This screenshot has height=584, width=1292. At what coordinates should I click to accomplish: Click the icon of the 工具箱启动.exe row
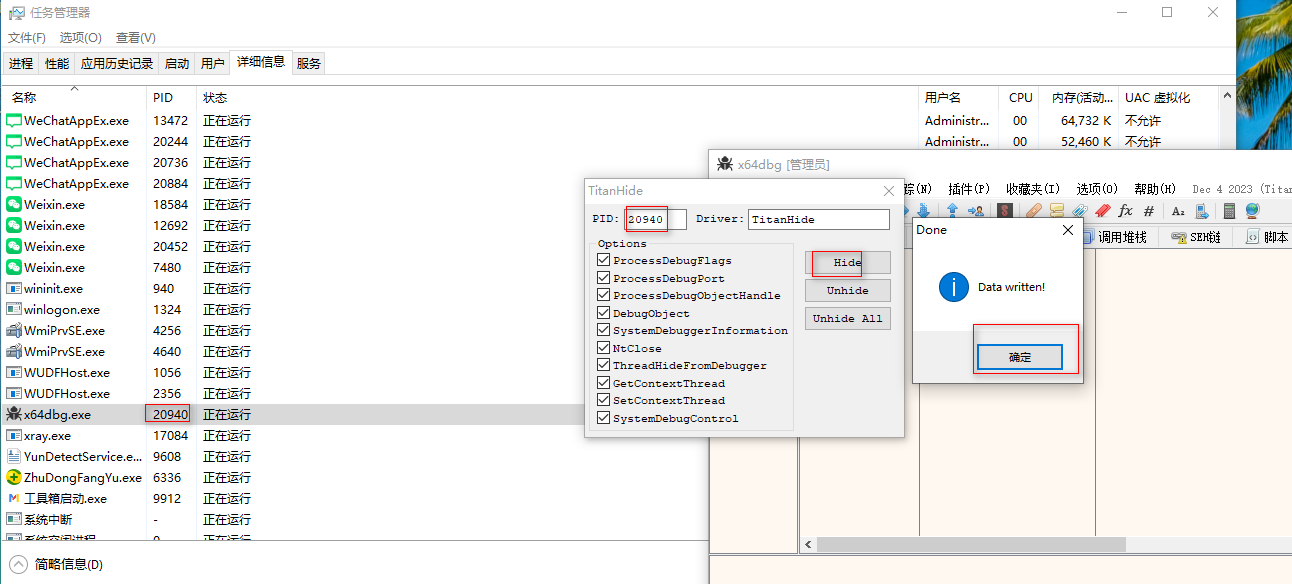14,498
